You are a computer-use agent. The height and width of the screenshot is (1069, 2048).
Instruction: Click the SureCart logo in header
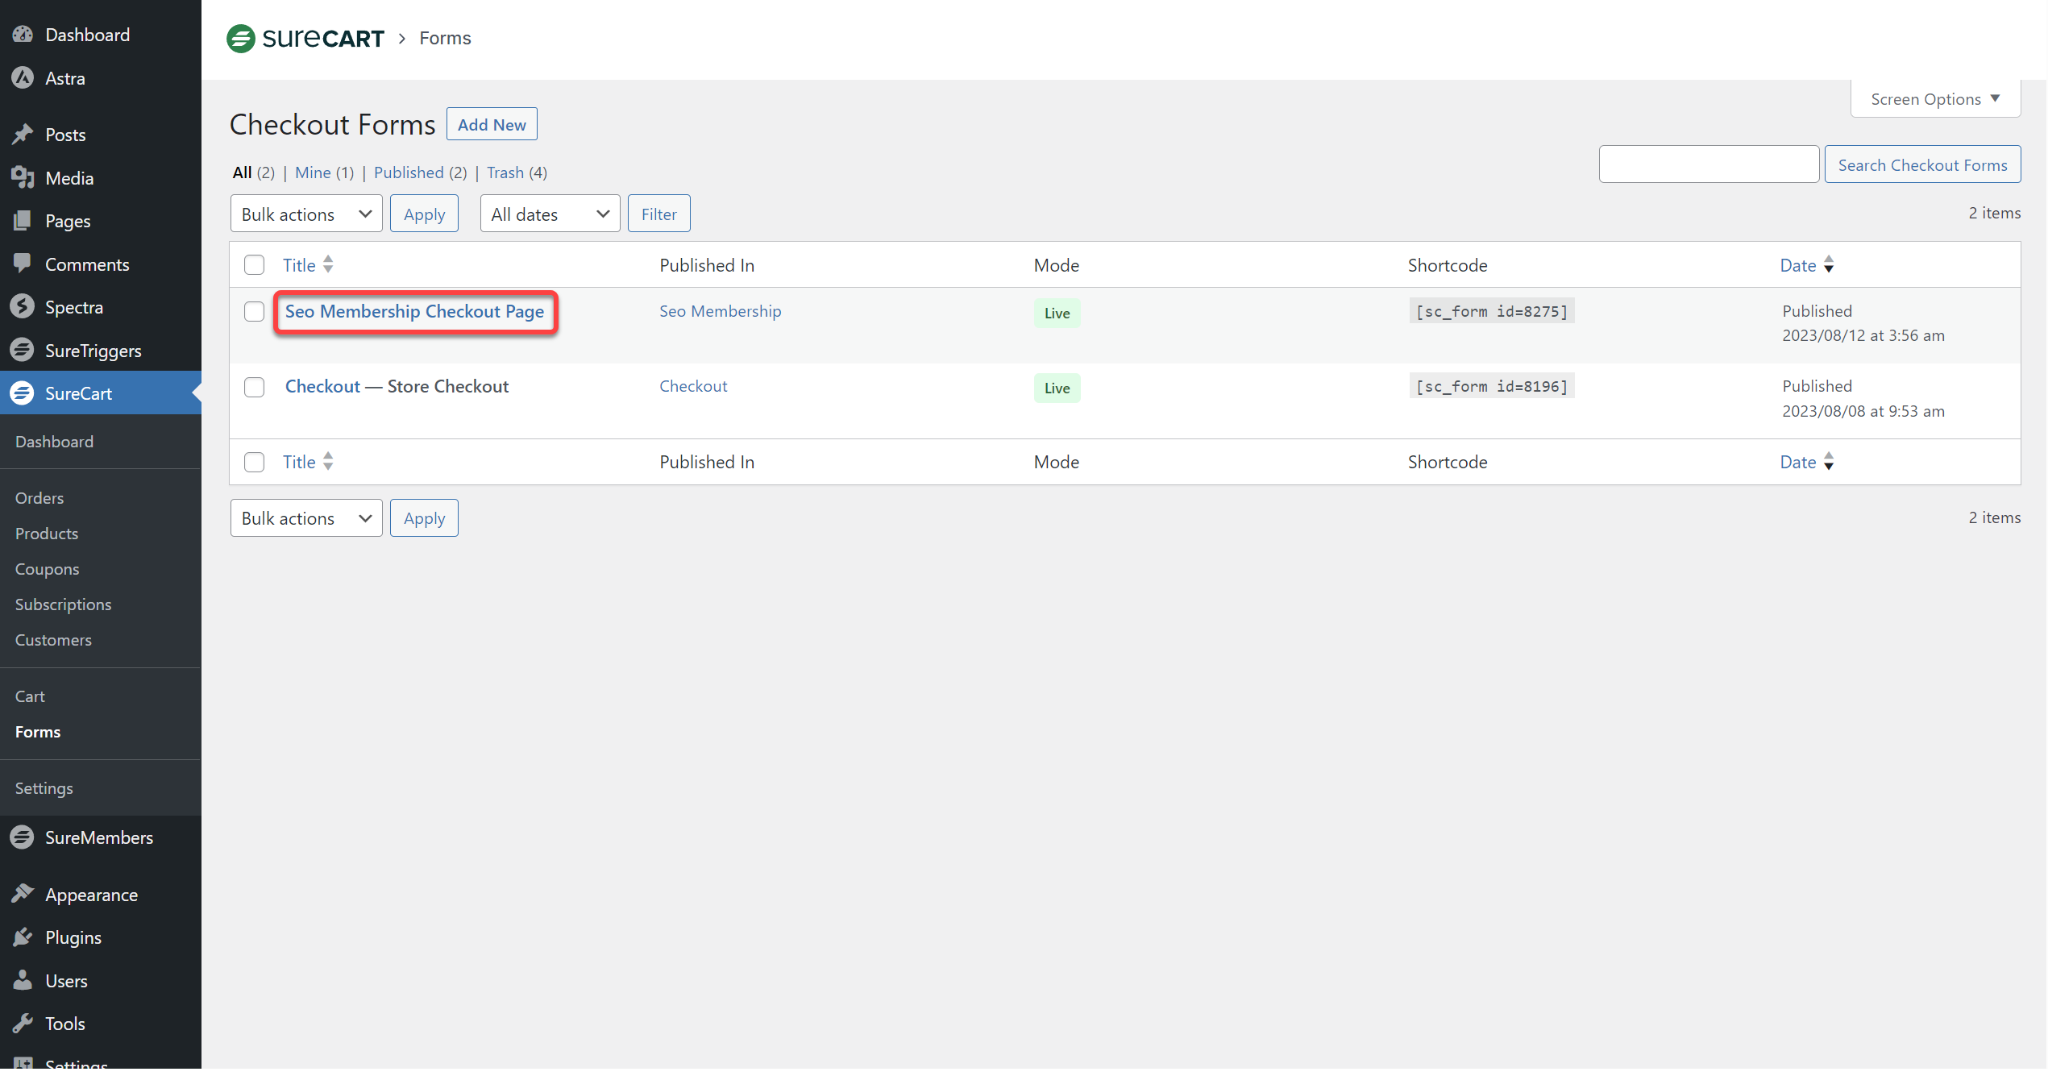coord(305,38)
